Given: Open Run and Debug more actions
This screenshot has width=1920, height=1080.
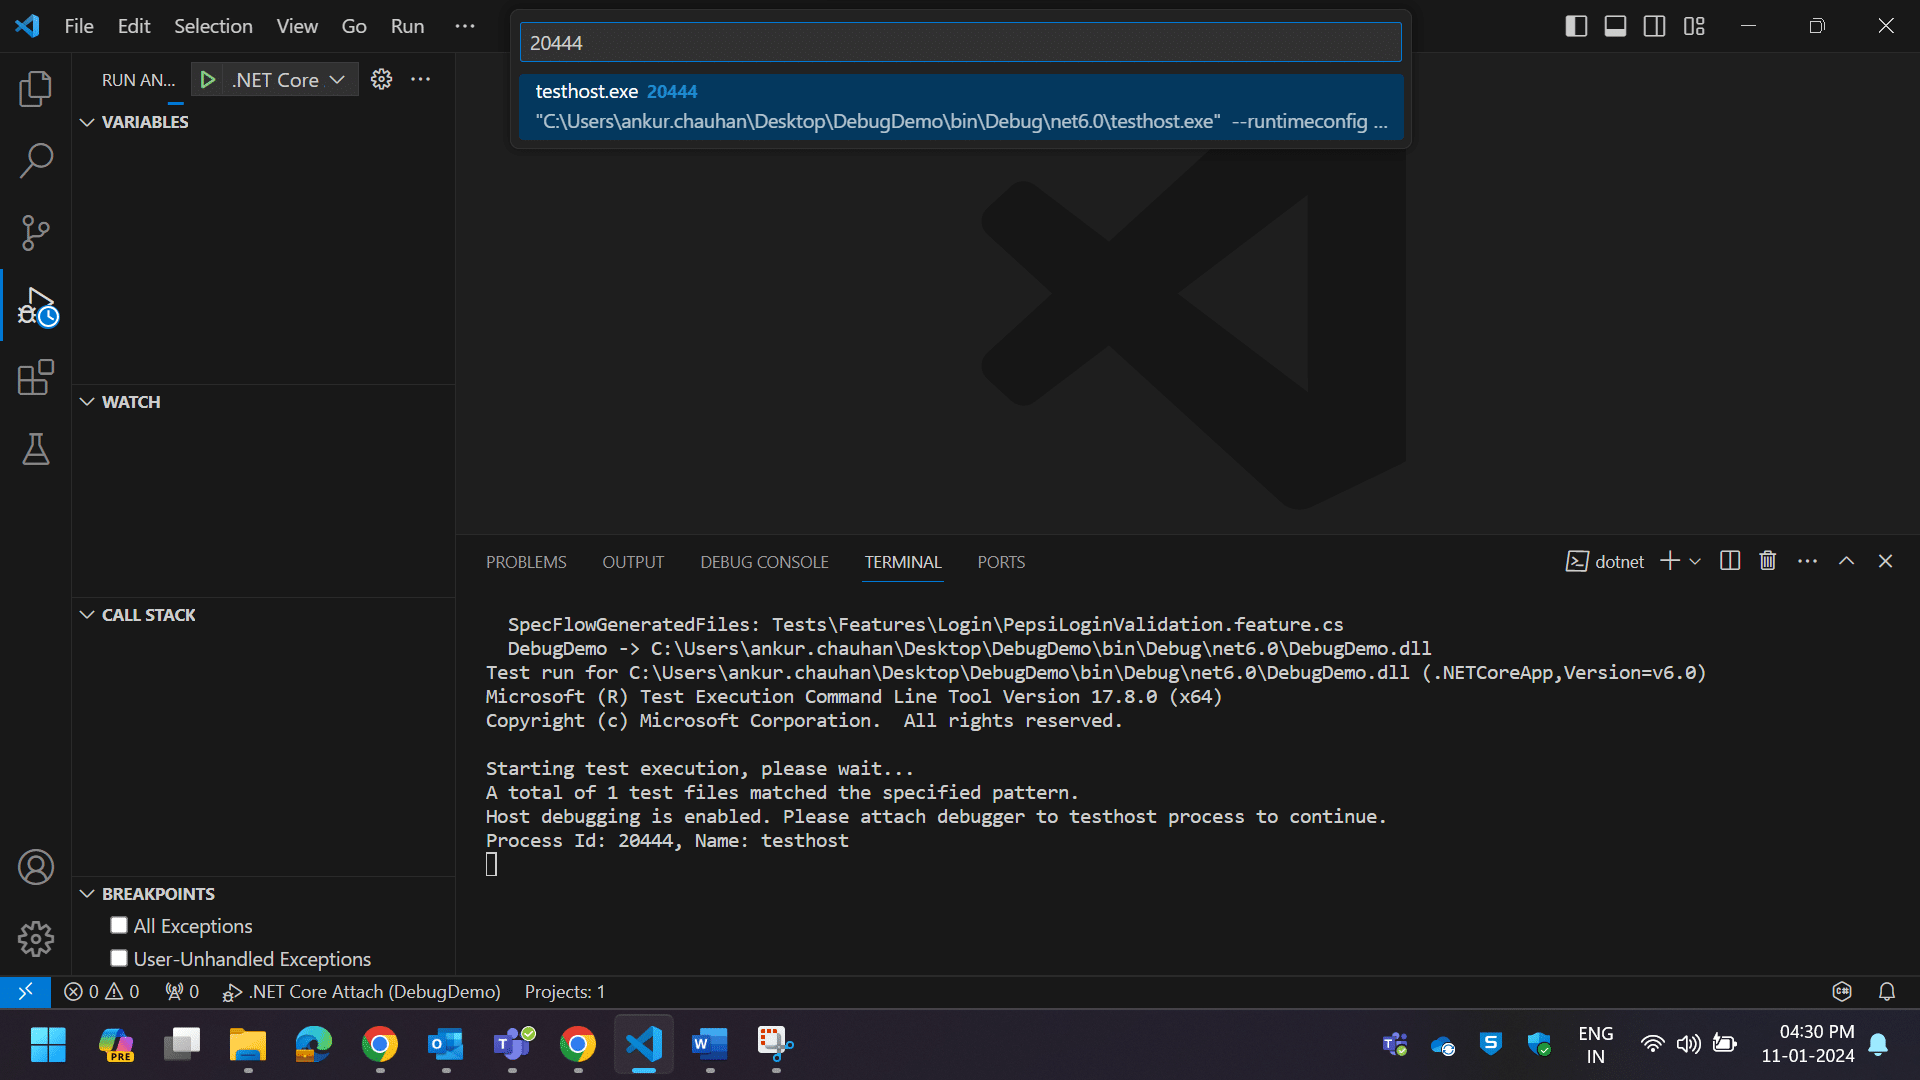Looking at the screenshot, I should tap(421, 79).
